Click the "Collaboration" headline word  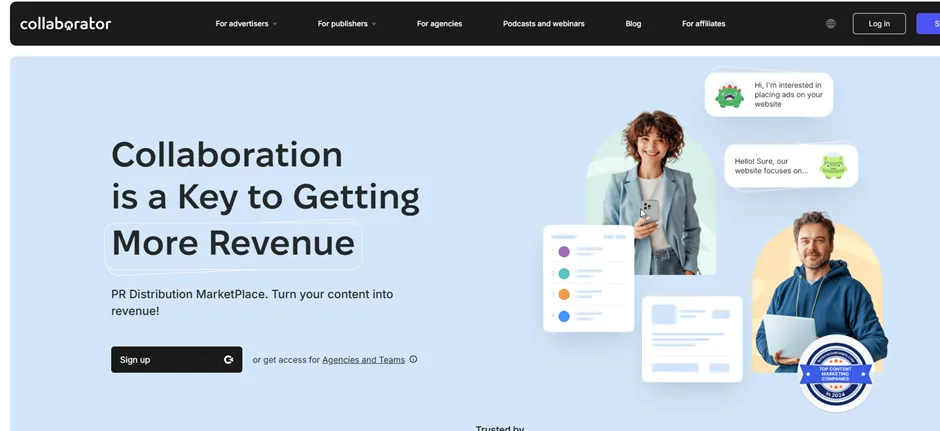pos(227,155)
